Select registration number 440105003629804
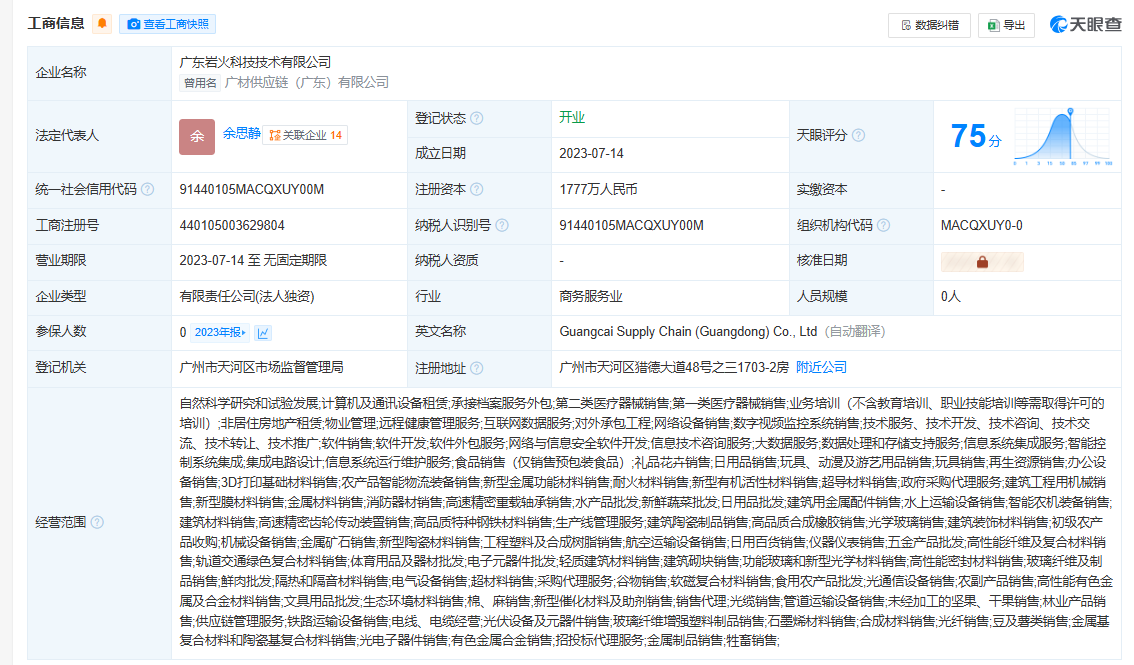The width and height of the screenshot is (1134, 665). tap(232, 226)
